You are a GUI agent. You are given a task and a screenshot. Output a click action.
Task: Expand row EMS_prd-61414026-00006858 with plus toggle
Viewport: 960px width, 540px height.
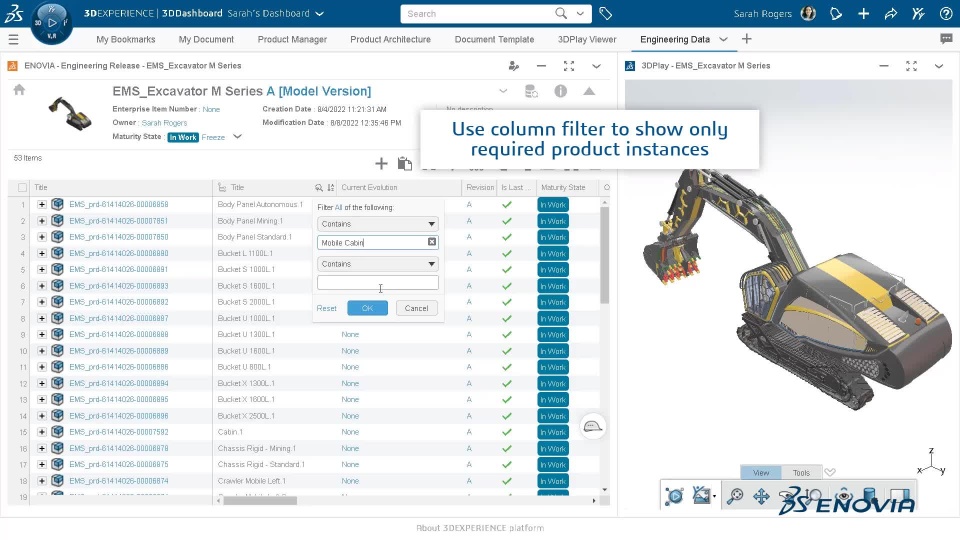[x=42, y=204]
